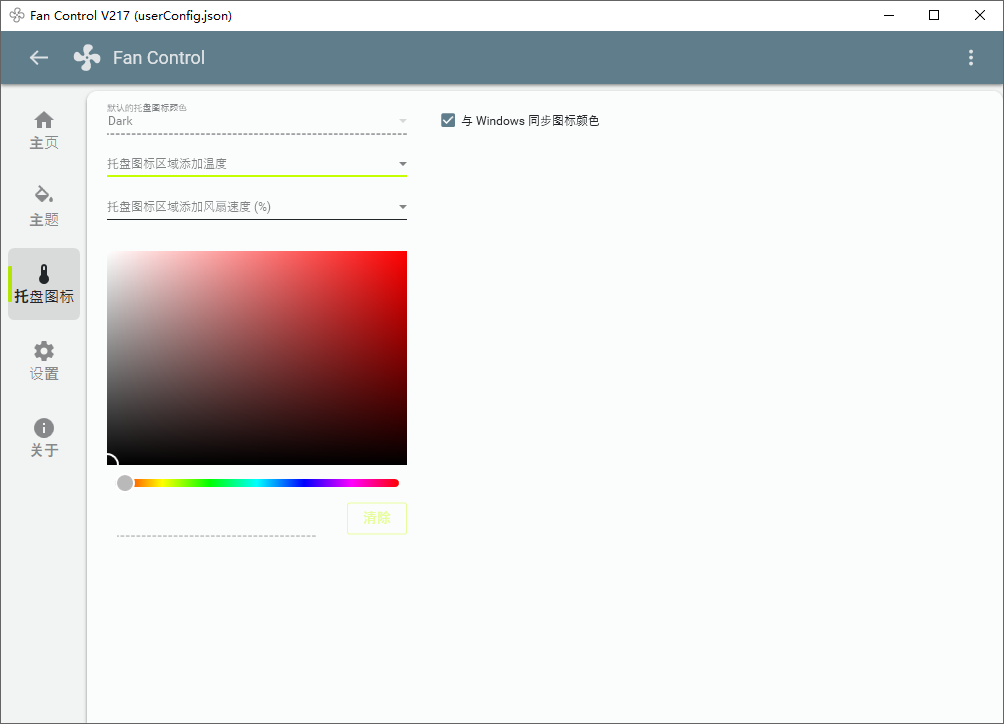This screenshot has height=724, width=1004.
Task: Minimize the Fan Control window
Action: point(888,15)
